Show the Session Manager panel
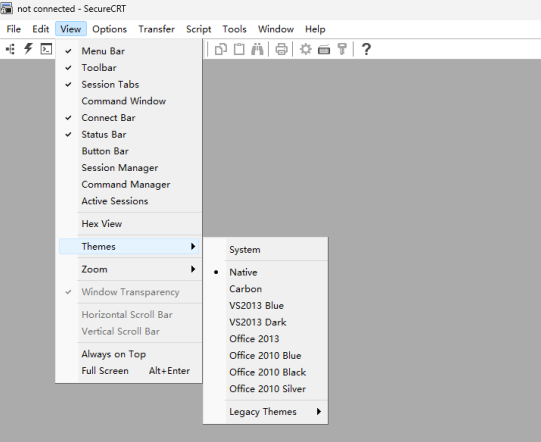Viewport: 541px width, 442px height. (x=128, y=168)
